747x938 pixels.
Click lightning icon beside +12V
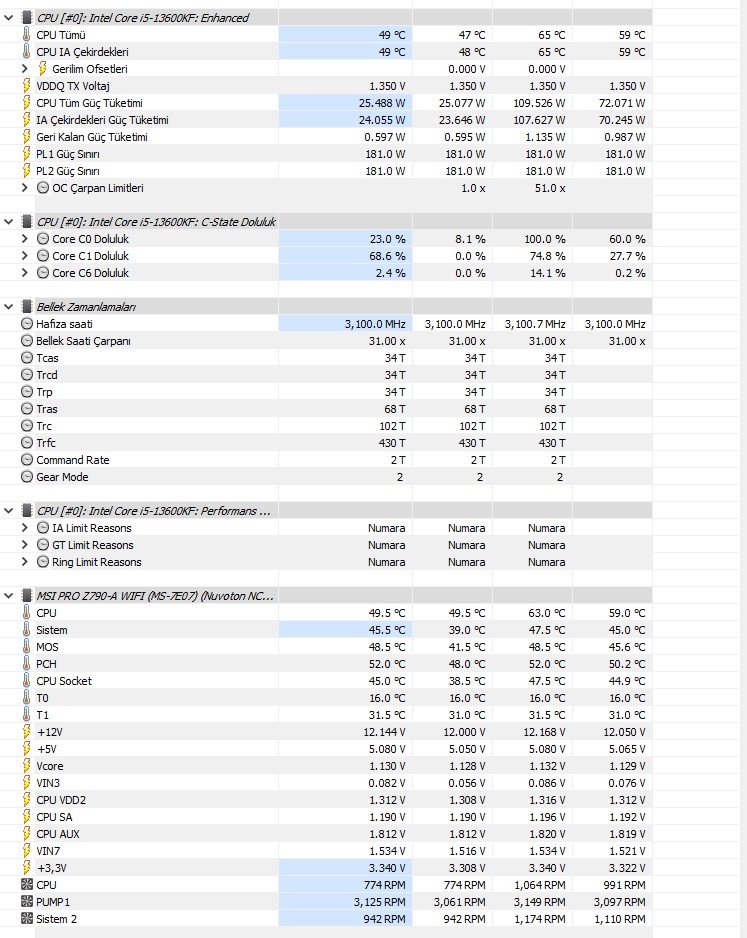[x=26, y=732]
